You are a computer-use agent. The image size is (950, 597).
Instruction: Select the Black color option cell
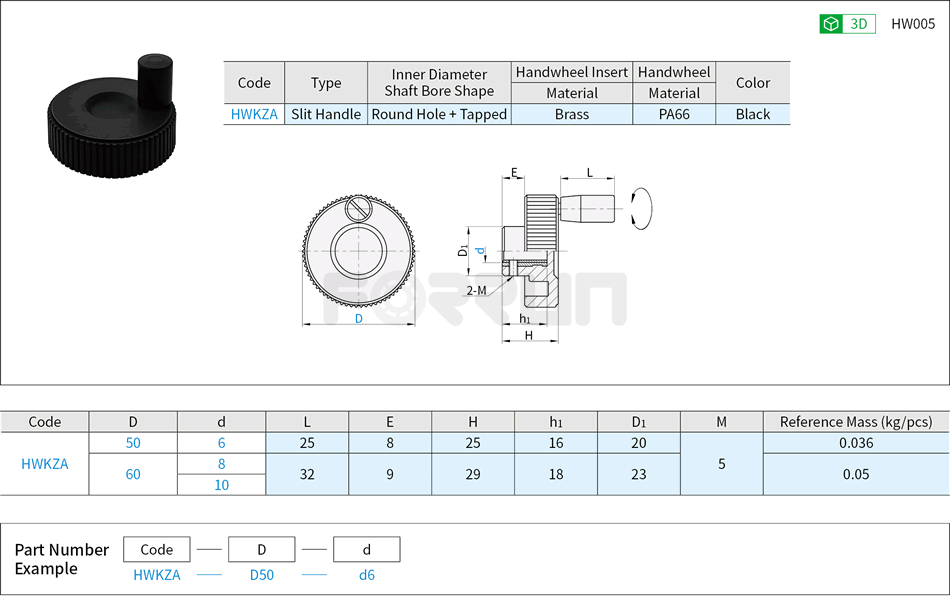pos(752,114)
